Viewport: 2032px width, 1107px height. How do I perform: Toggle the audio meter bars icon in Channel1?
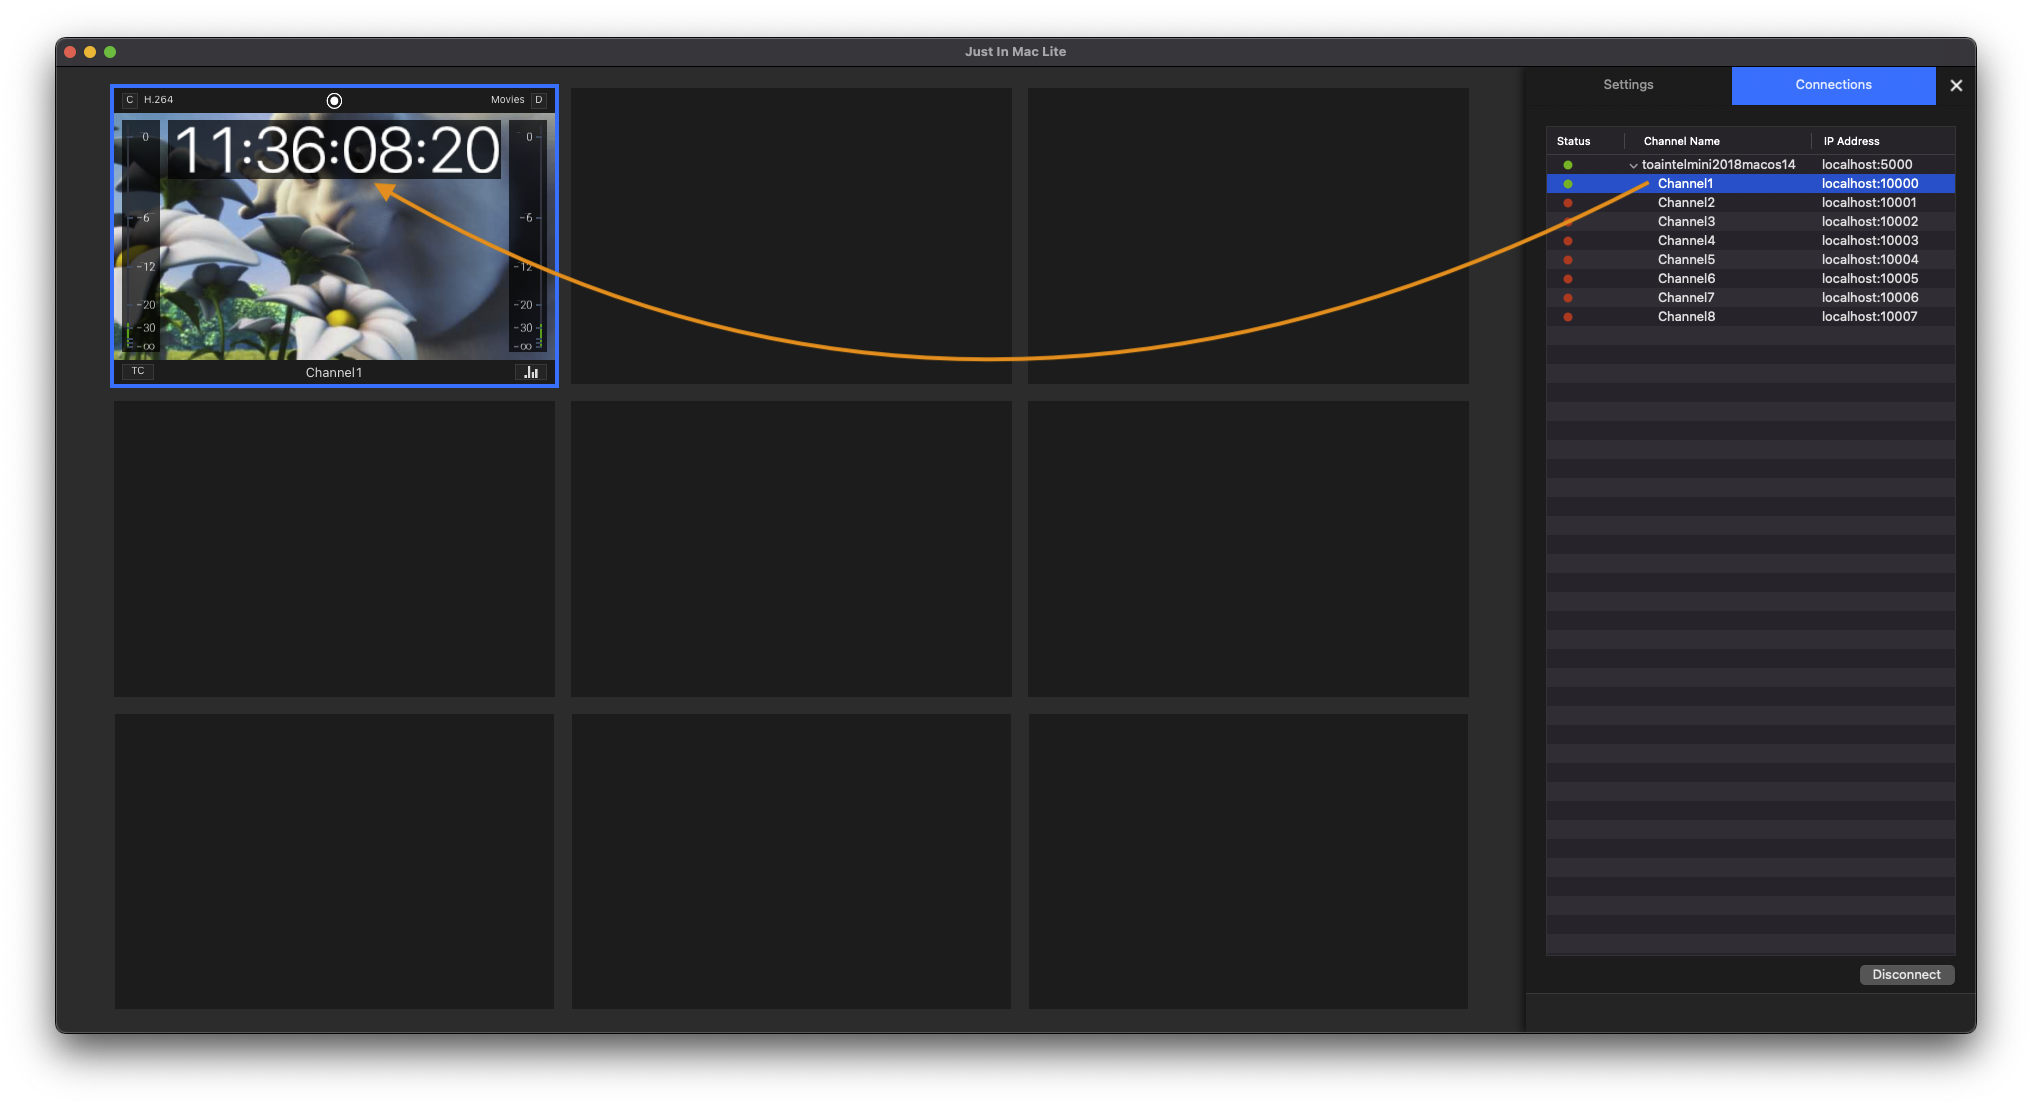tap(531, 372)
